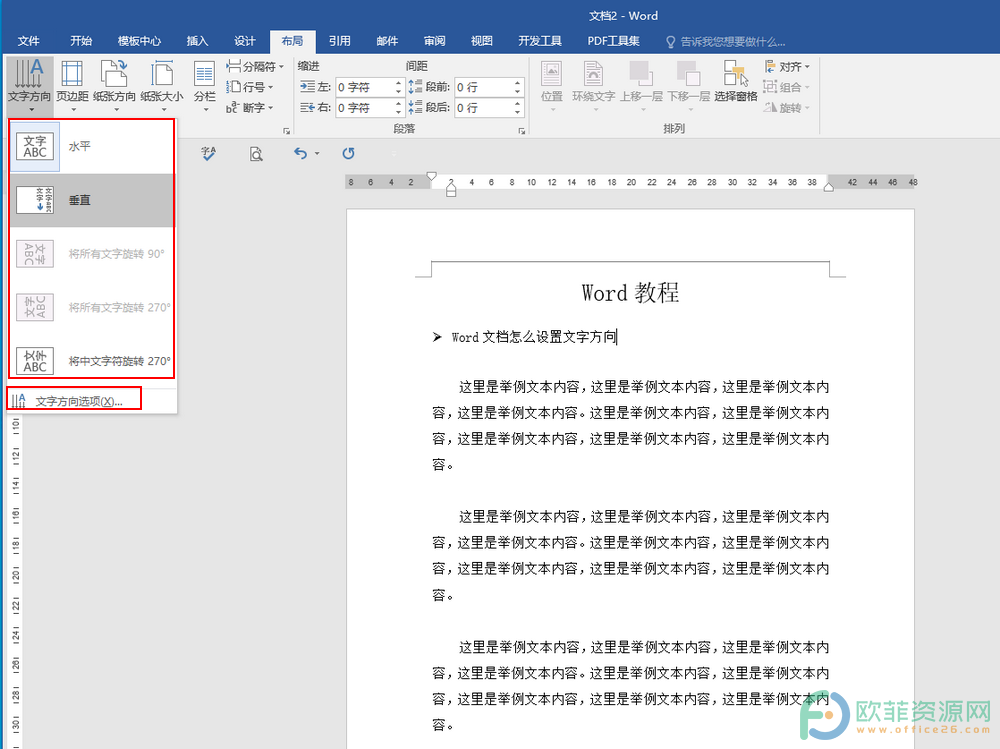Screen dimensions: 1000x749
Task: Click the Orientation (纸张方向) icon
Action: [x=114, y=85]
